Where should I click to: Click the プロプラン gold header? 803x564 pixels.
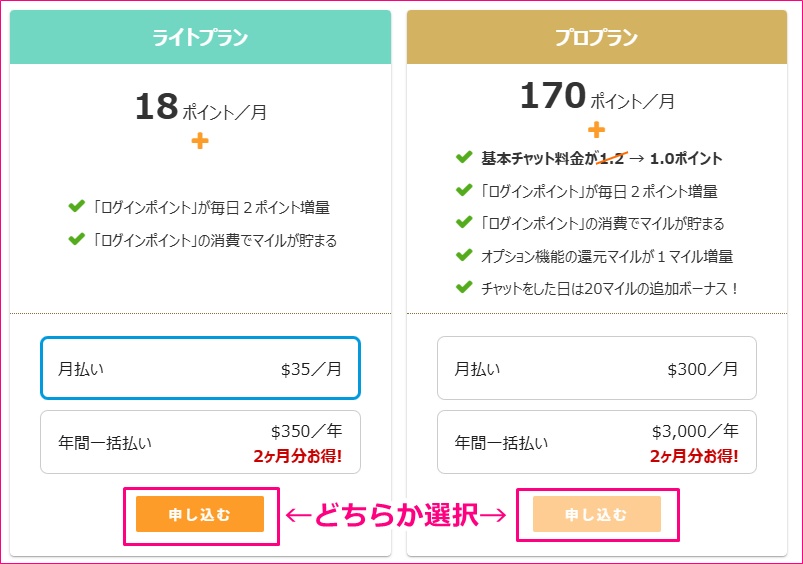pyautogui.click(x=596, y=38)
